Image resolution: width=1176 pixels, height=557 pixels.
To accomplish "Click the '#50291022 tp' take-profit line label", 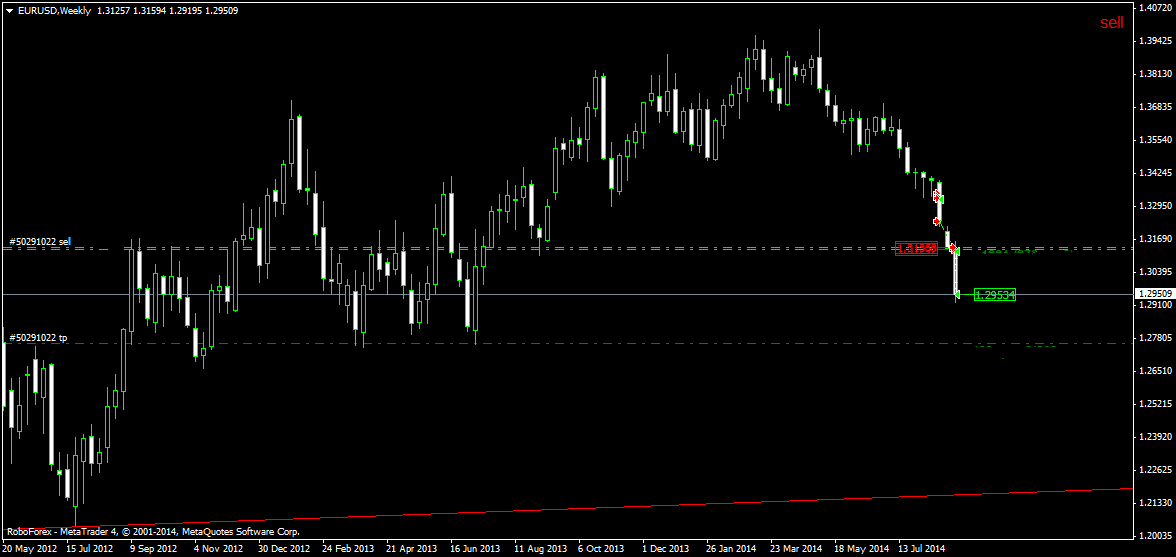I will [x=38, y=338].
